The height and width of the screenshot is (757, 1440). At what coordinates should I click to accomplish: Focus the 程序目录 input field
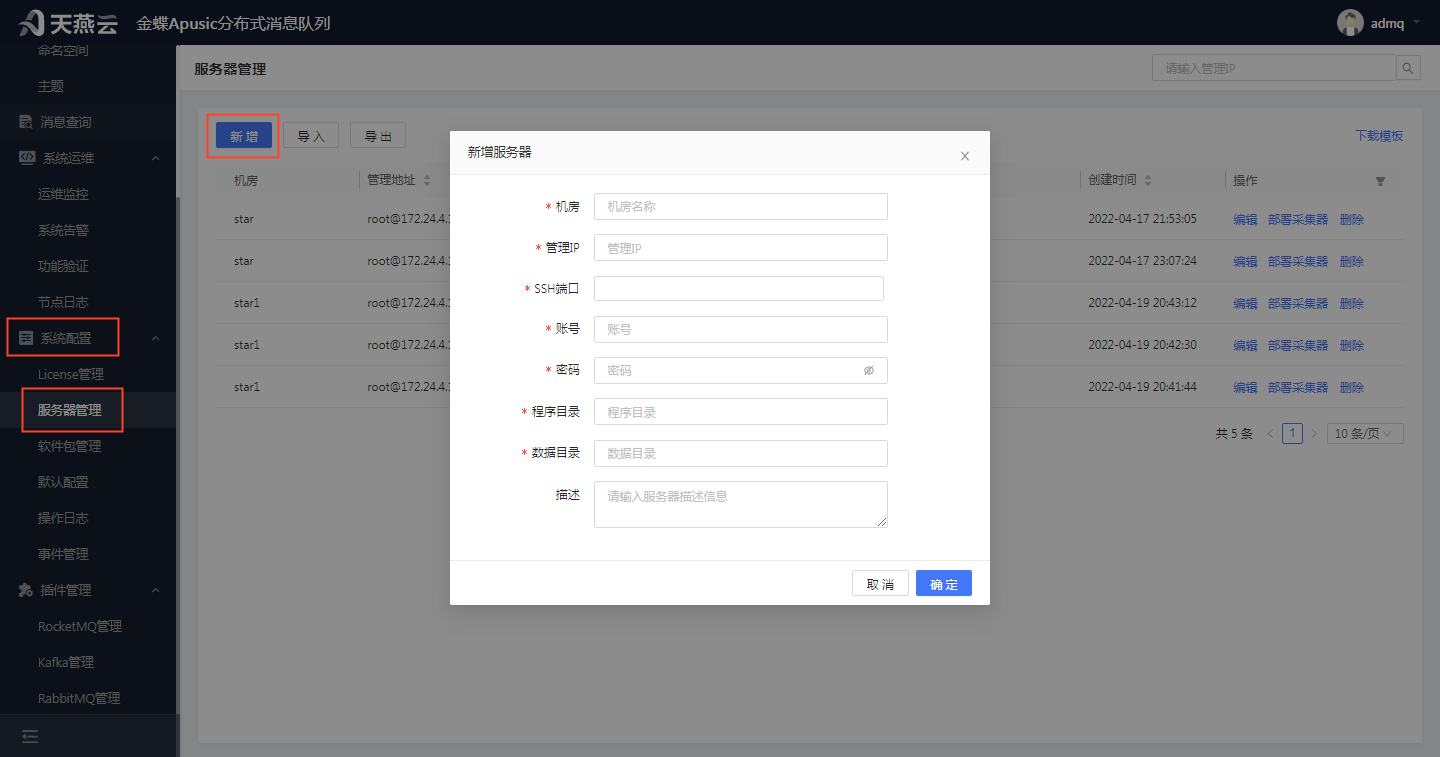coord(741,411)
